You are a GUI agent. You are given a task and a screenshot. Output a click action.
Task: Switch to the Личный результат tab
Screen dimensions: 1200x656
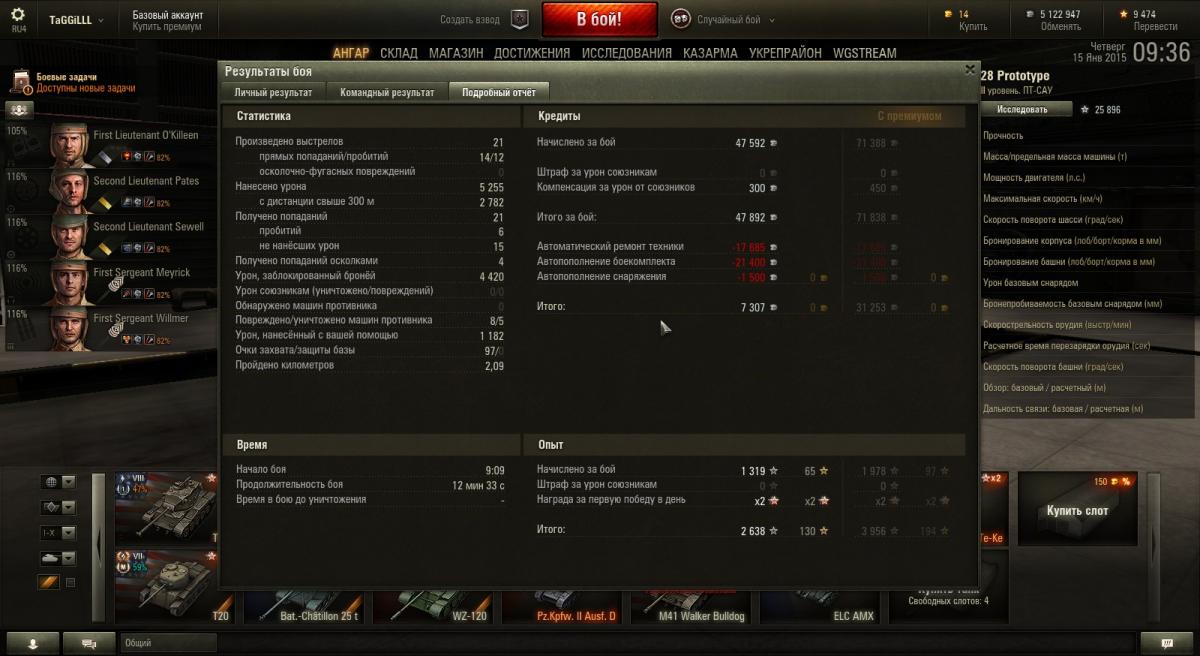point(274,93)
